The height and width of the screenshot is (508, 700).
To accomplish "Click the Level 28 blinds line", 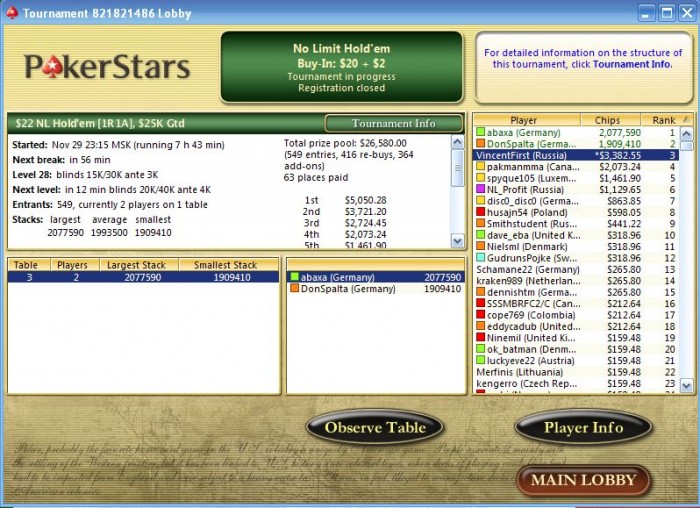I will tap(85, 175).
